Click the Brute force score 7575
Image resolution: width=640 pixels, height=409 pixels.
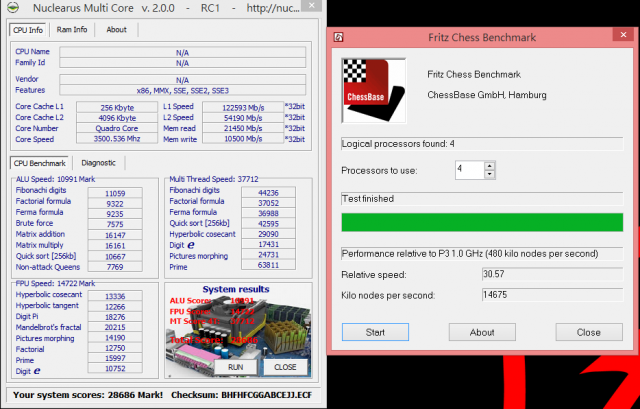[x=115, y=224]
